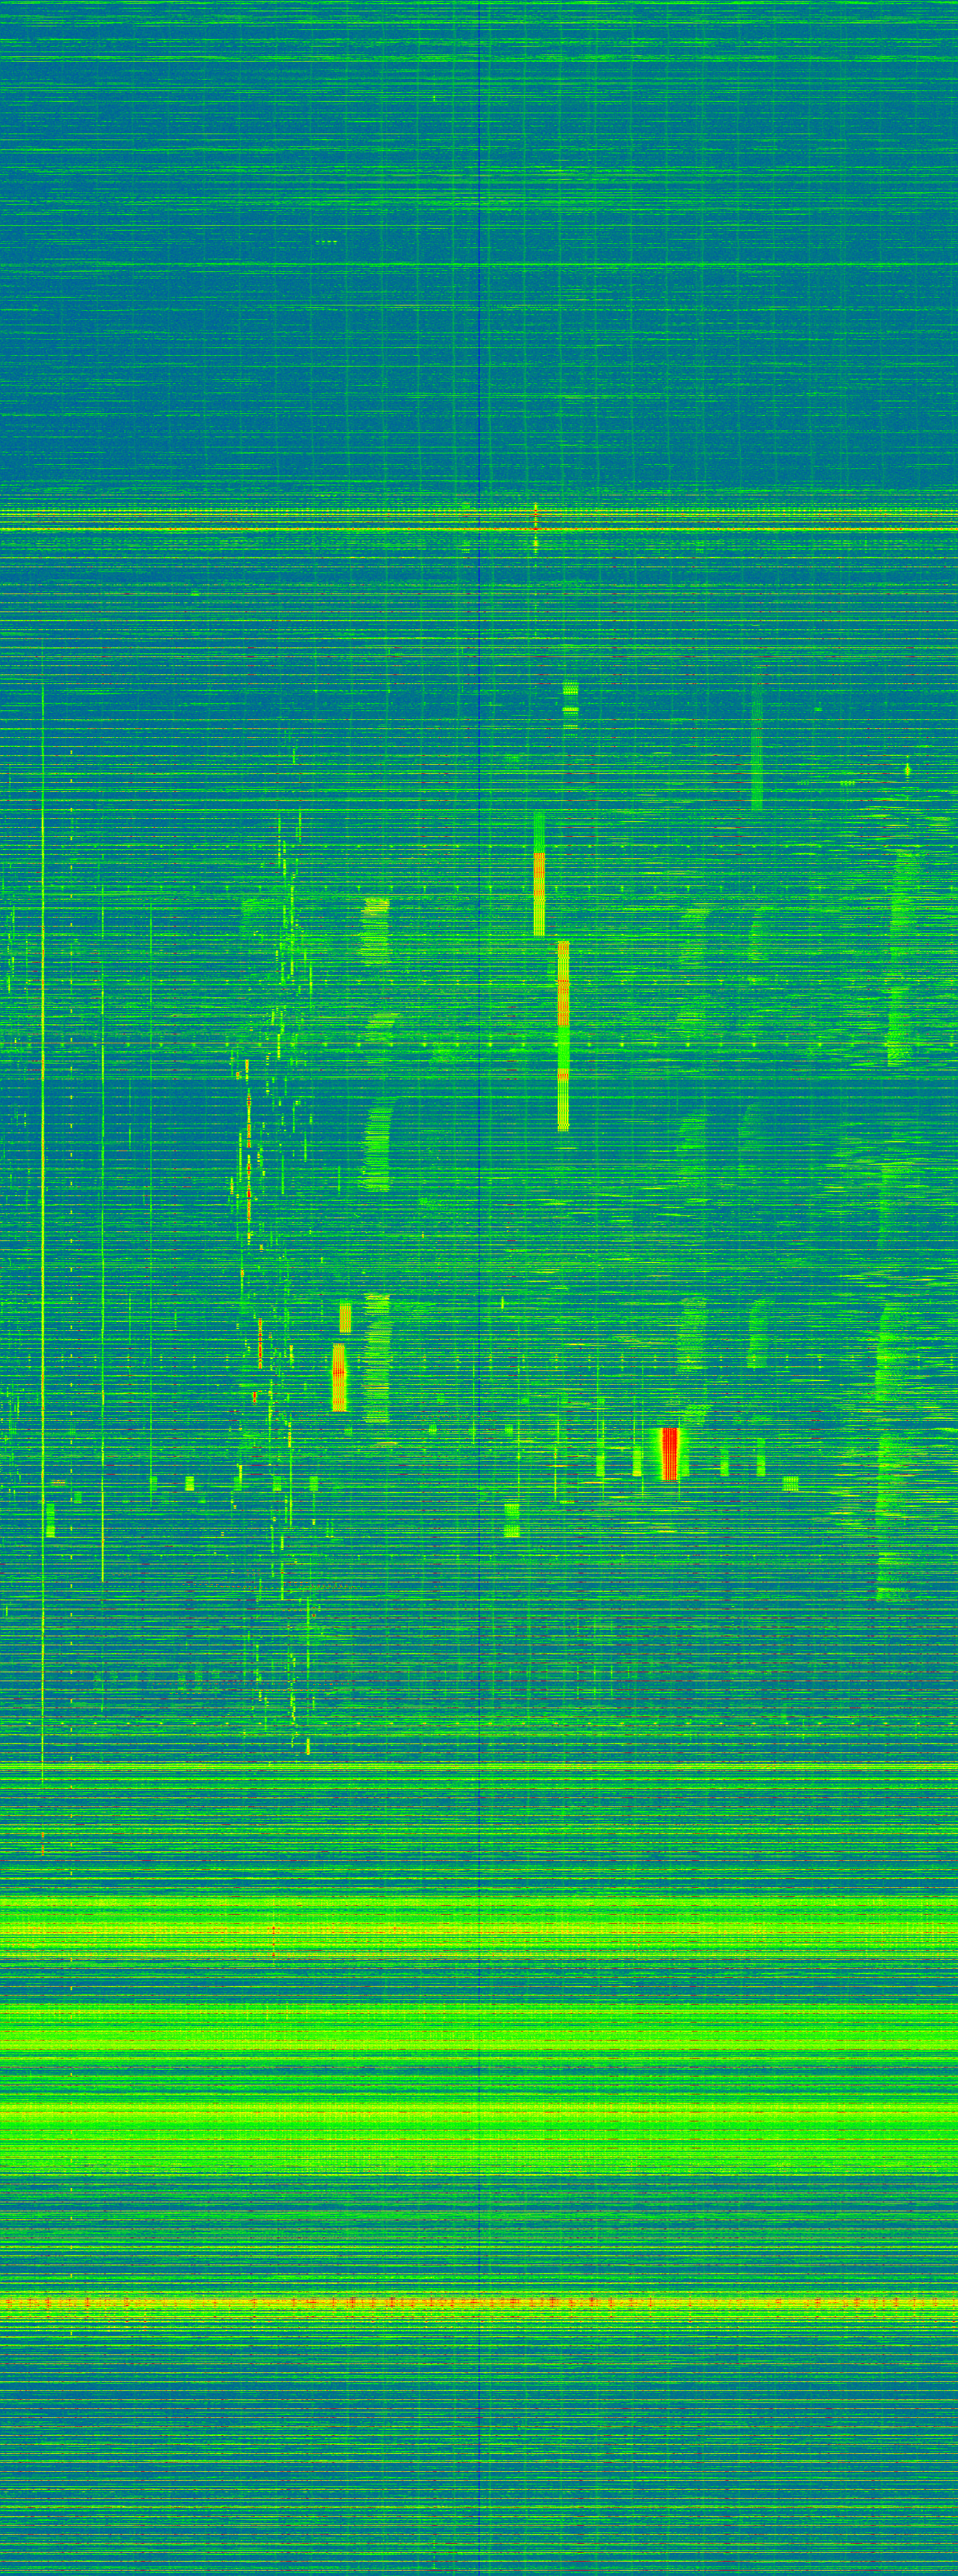
Task: Click the small dotted marks in upper blue area
Action: coord(326,242)
